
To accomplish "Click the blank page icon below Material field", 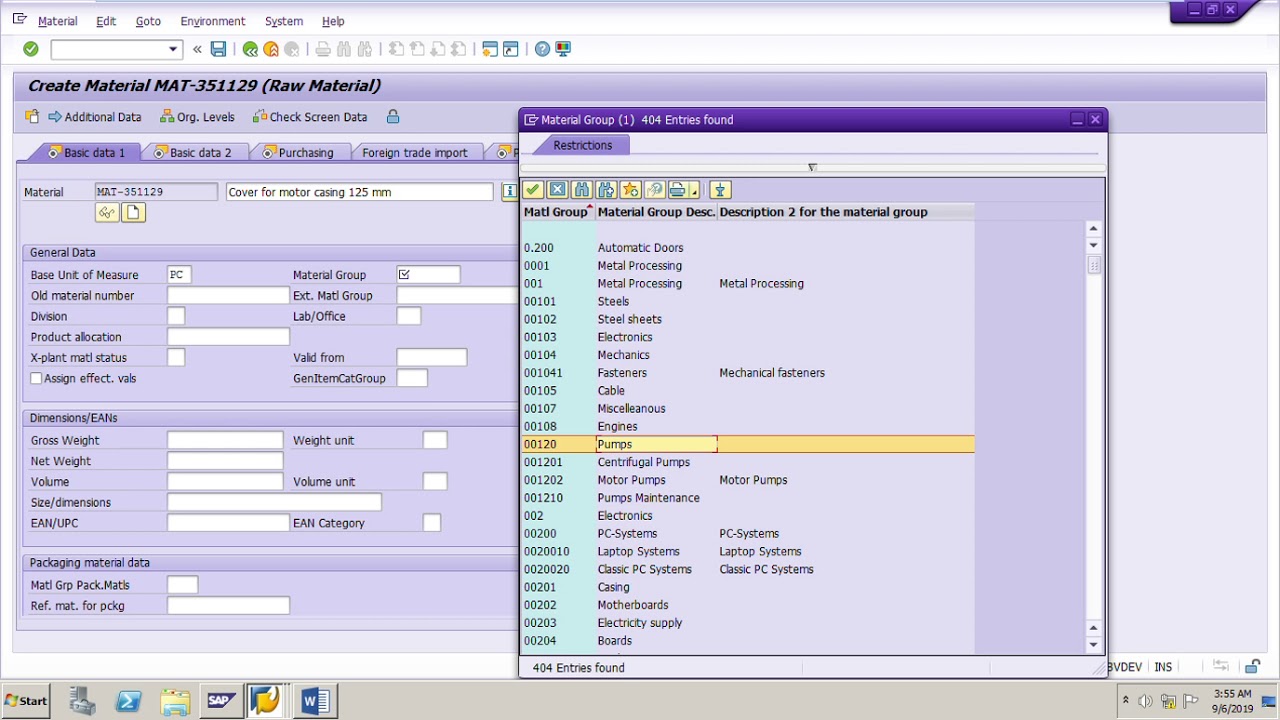I will click(134, 212).
